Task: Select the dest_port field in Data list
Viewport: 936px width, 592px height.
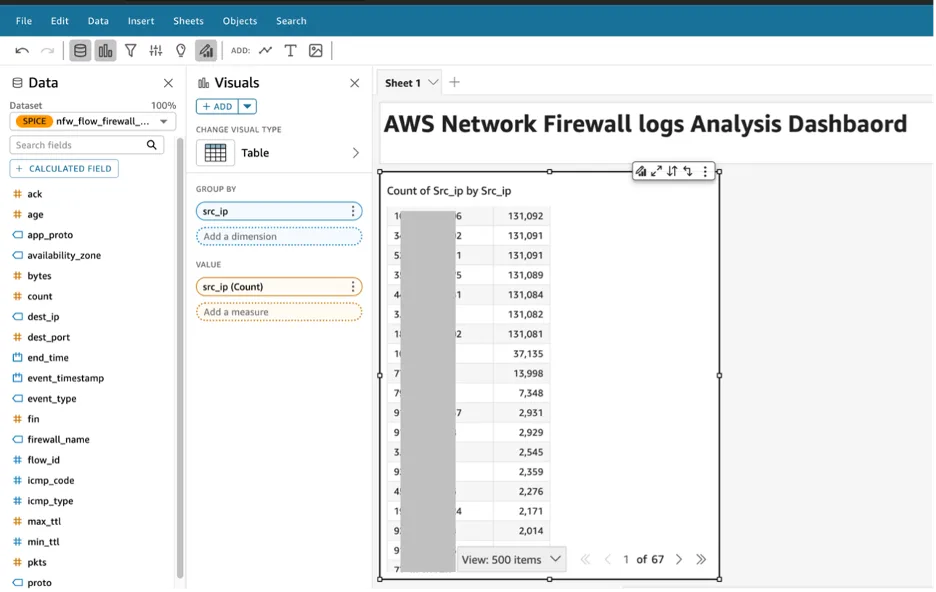Action: pyautogui.click(x=48, y=337)
